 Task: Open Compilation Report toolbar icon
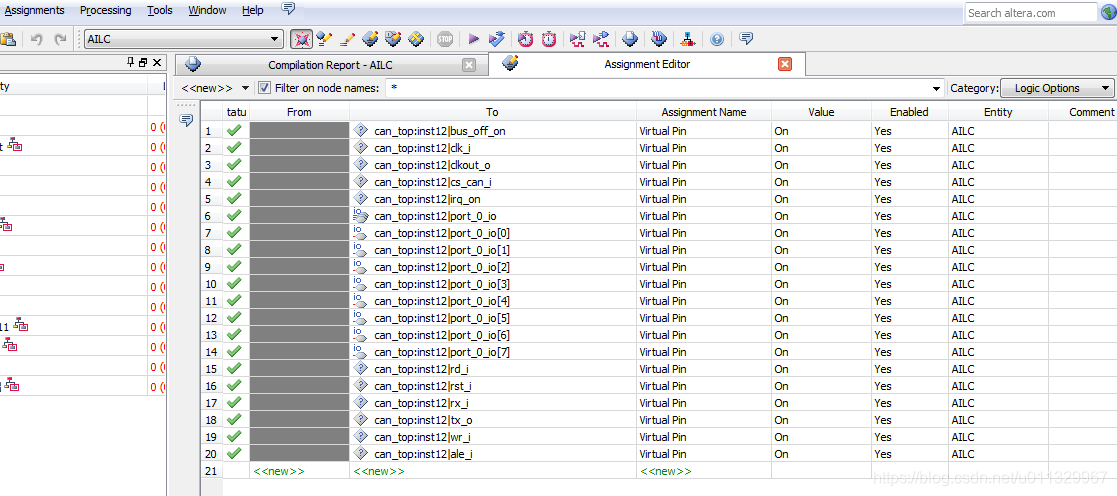click(630, 39)
